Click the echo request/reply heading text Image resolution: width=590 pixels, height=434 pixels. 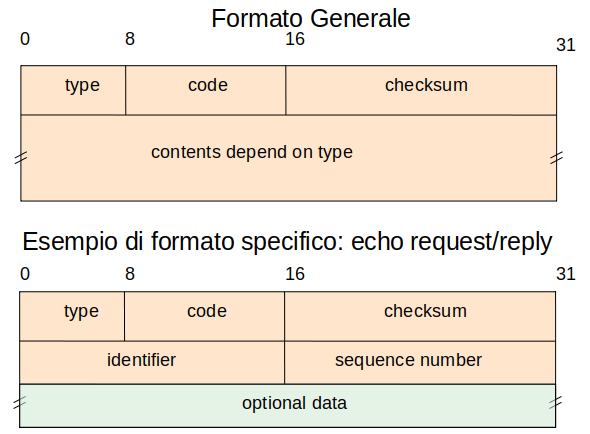(x=287, y=242)
